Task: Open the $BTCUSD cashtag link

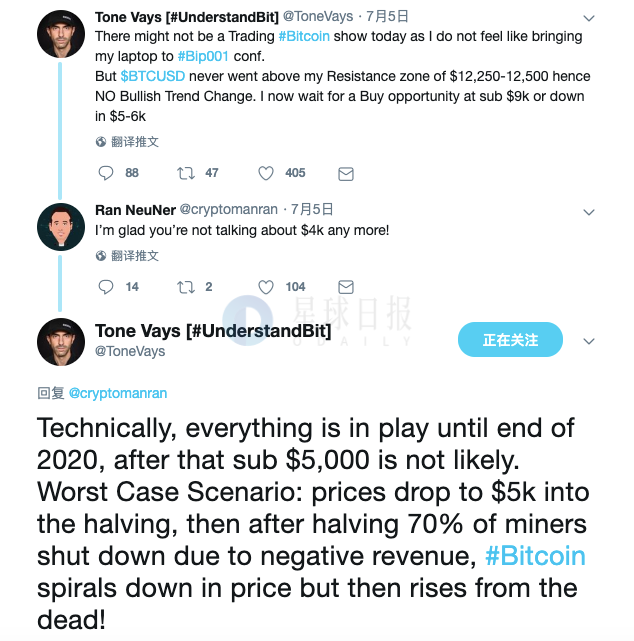Action: point(153,76)
